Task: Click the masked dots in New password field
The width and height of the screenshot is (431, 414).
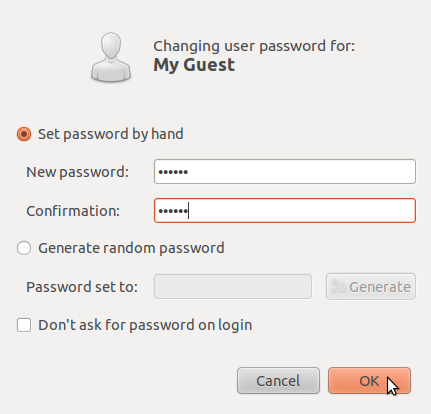Action: pos(173,172)
